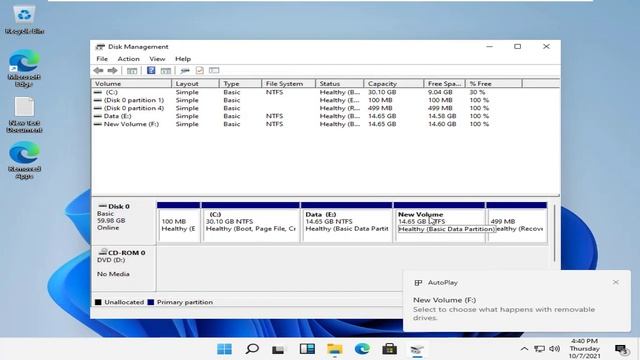Open taskbar Search magnifier

click(x=252, y=349)
